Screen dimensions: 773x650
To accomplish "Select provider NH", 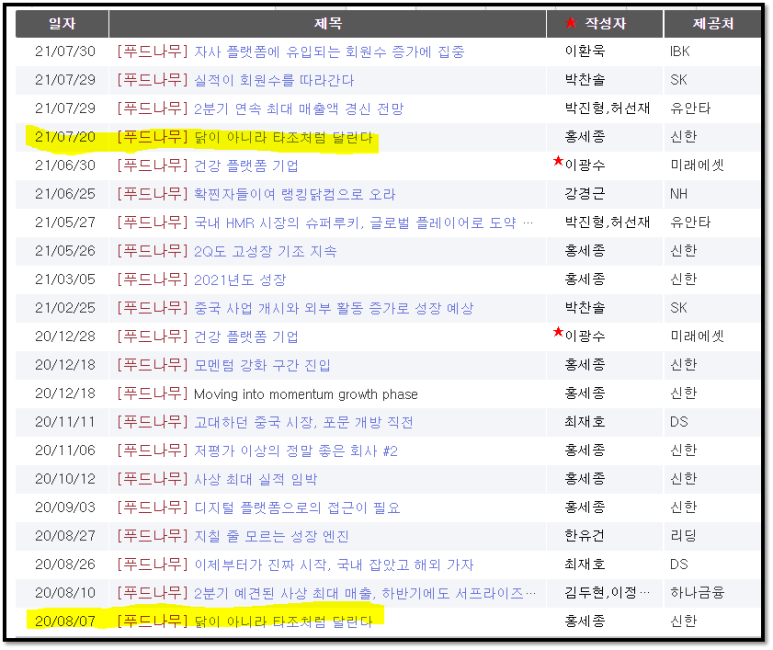I will coord(679,194).
